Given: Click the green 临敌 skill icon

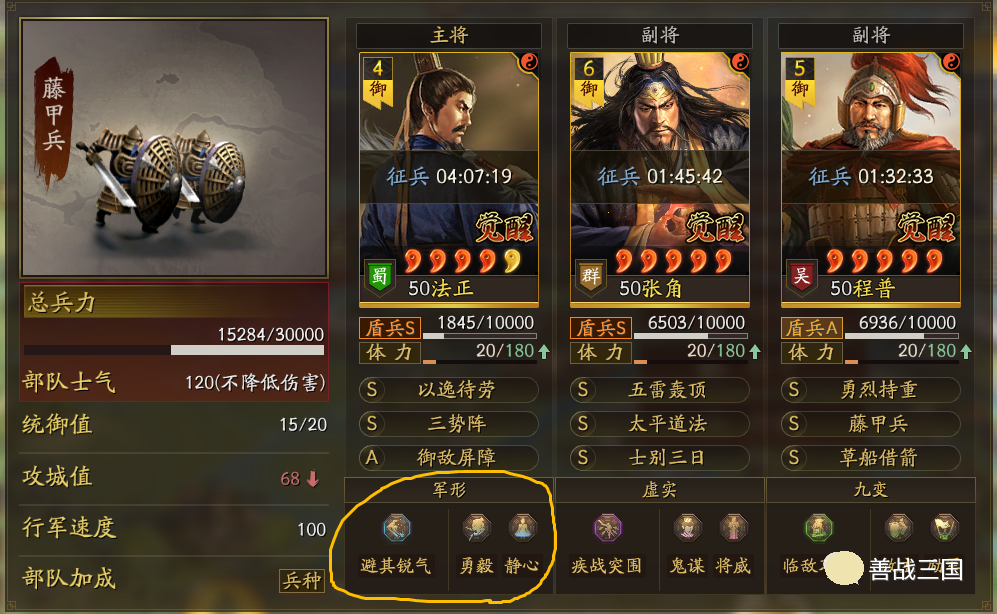Looking at the screenshot, I should pyautogui.click(x=818, y=528).
